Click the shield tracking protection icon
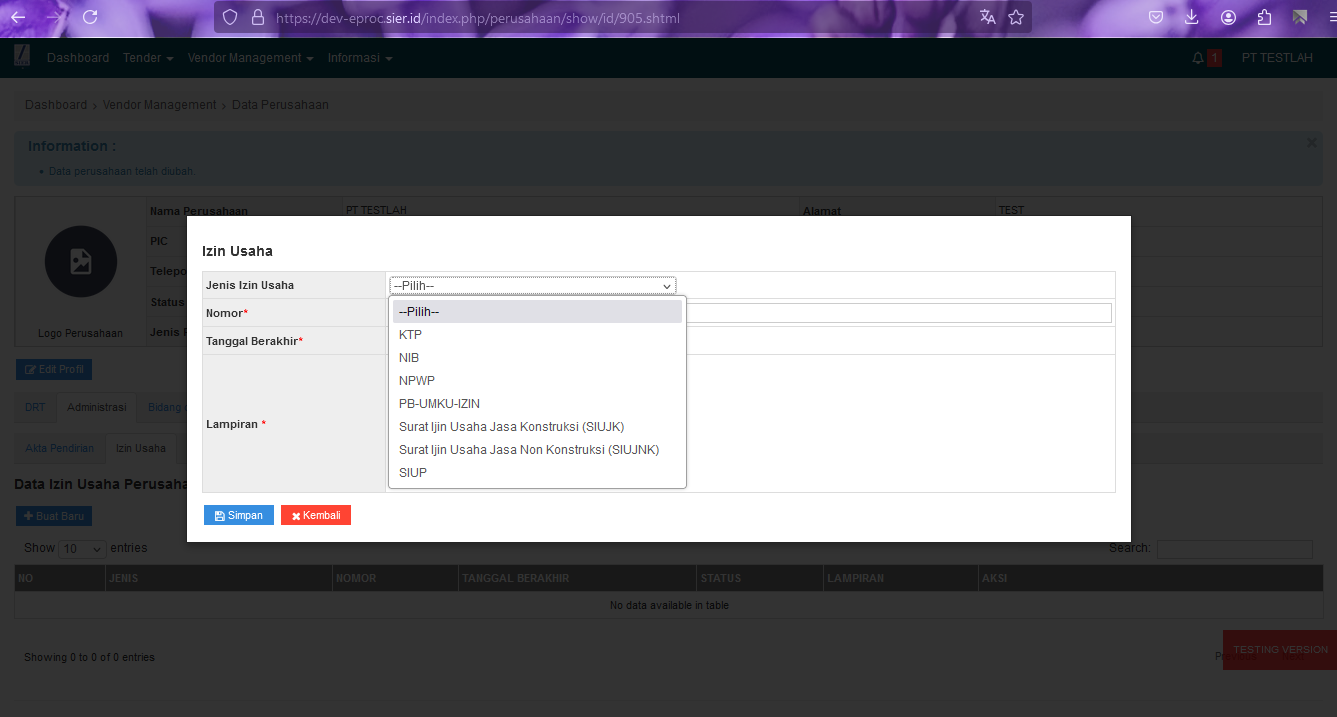The width and height of the screenshot is (1337, 717). (230, 17)
